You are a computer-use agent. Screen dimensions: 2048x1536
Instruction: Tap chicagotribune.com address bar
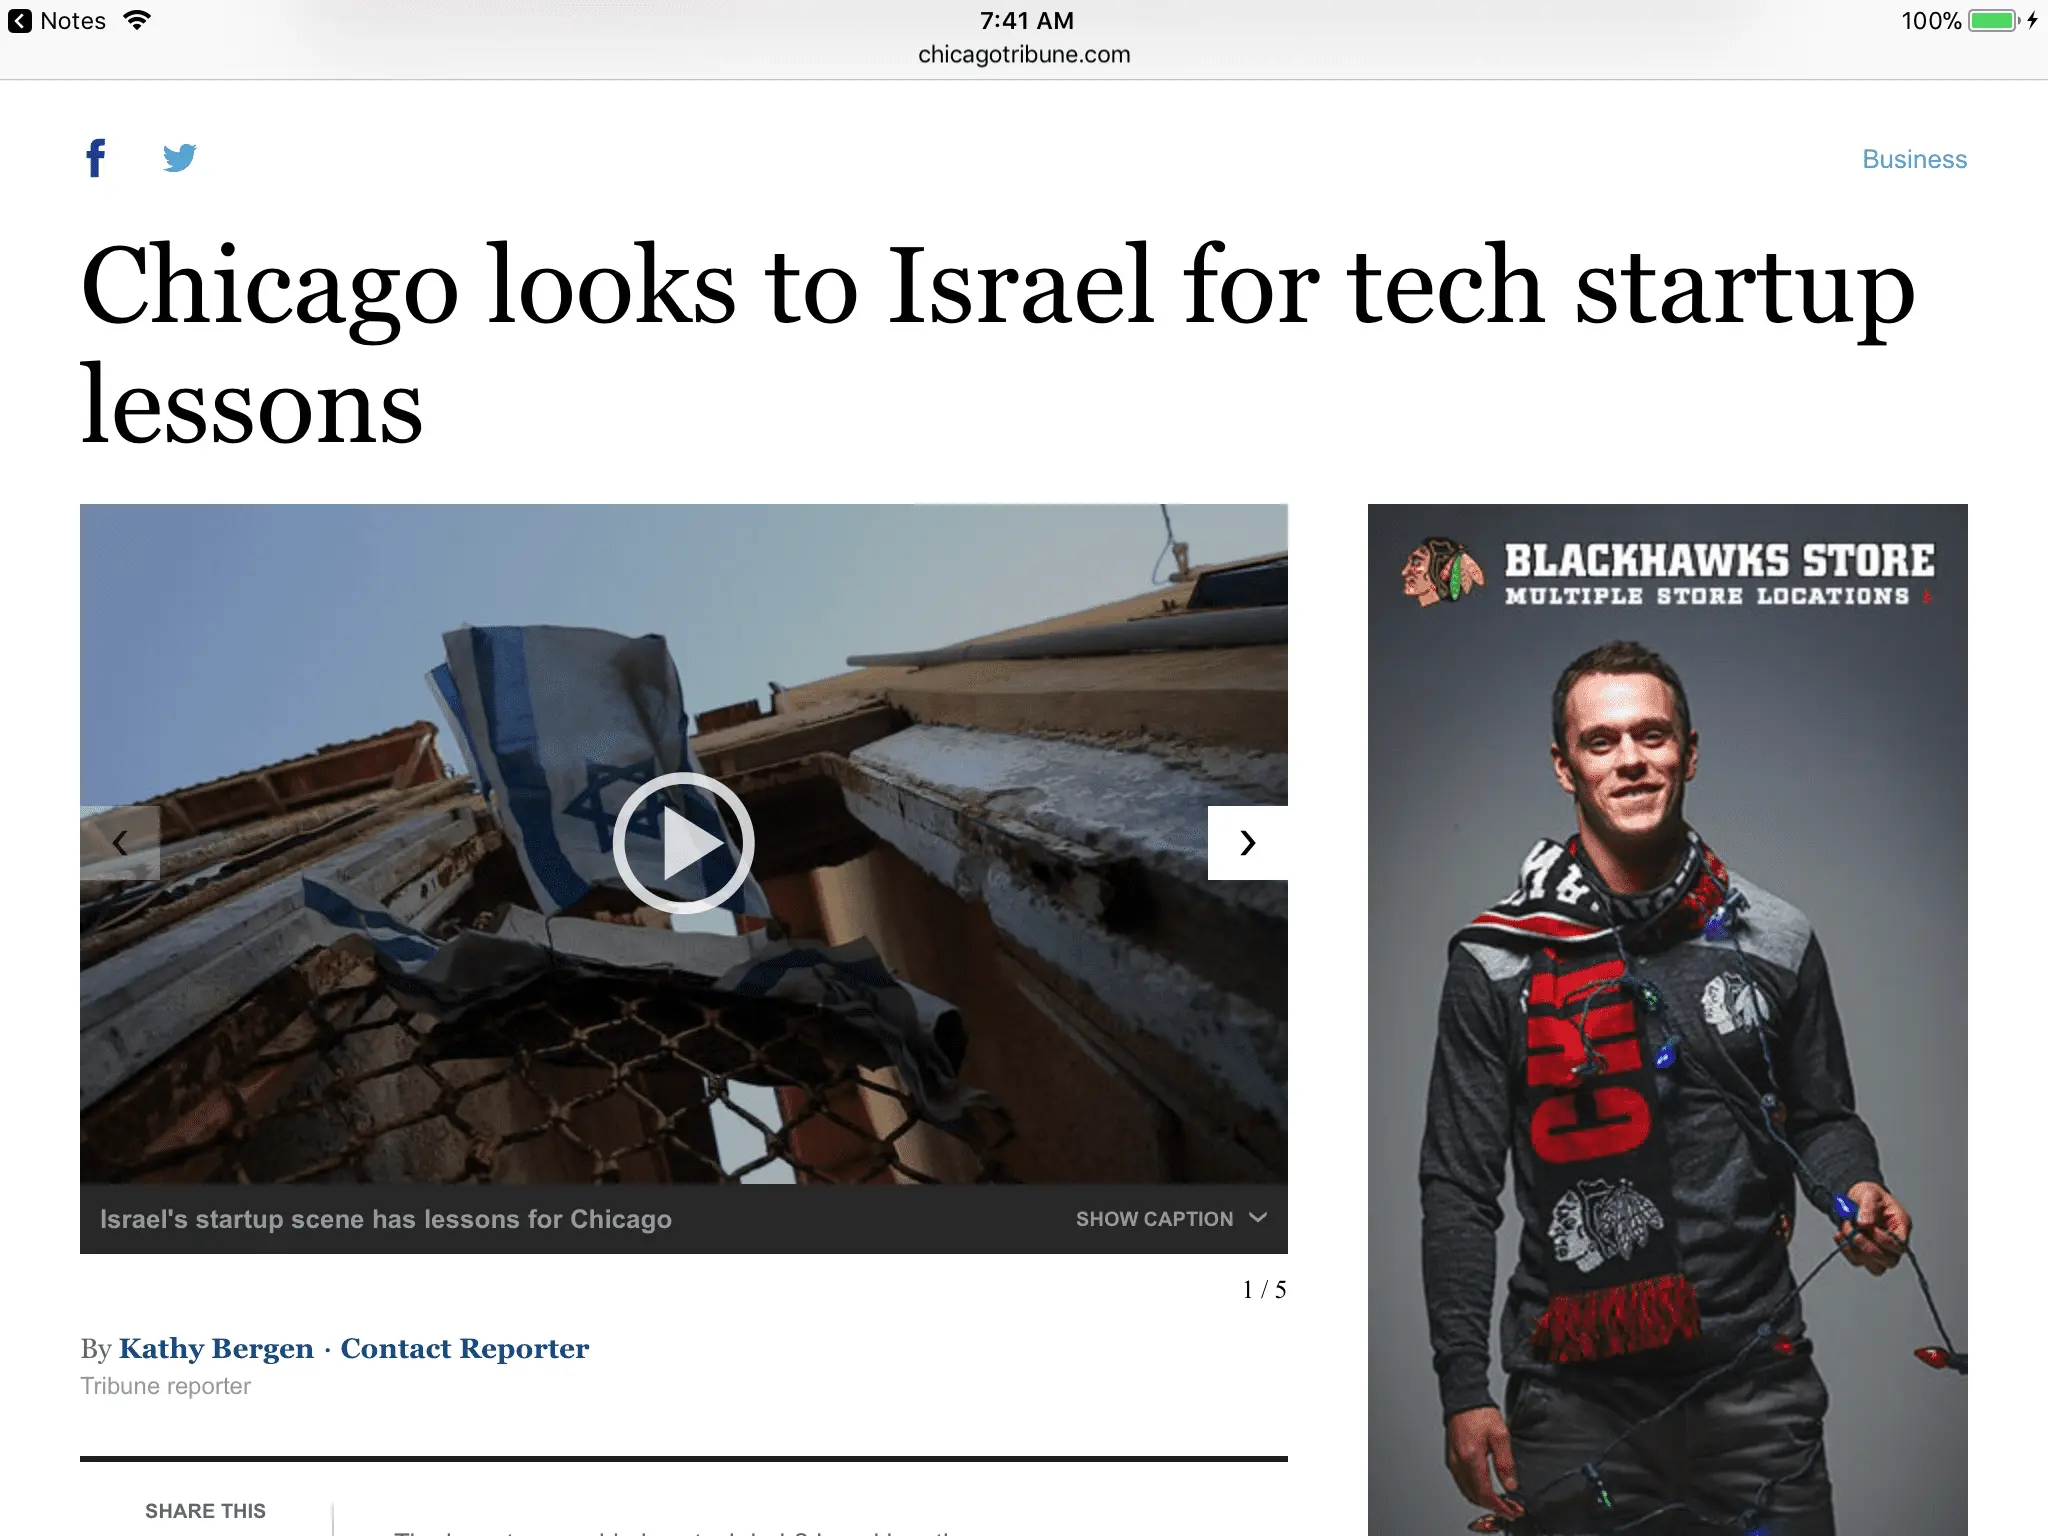pyautogui.click(x=1024, y=54)
